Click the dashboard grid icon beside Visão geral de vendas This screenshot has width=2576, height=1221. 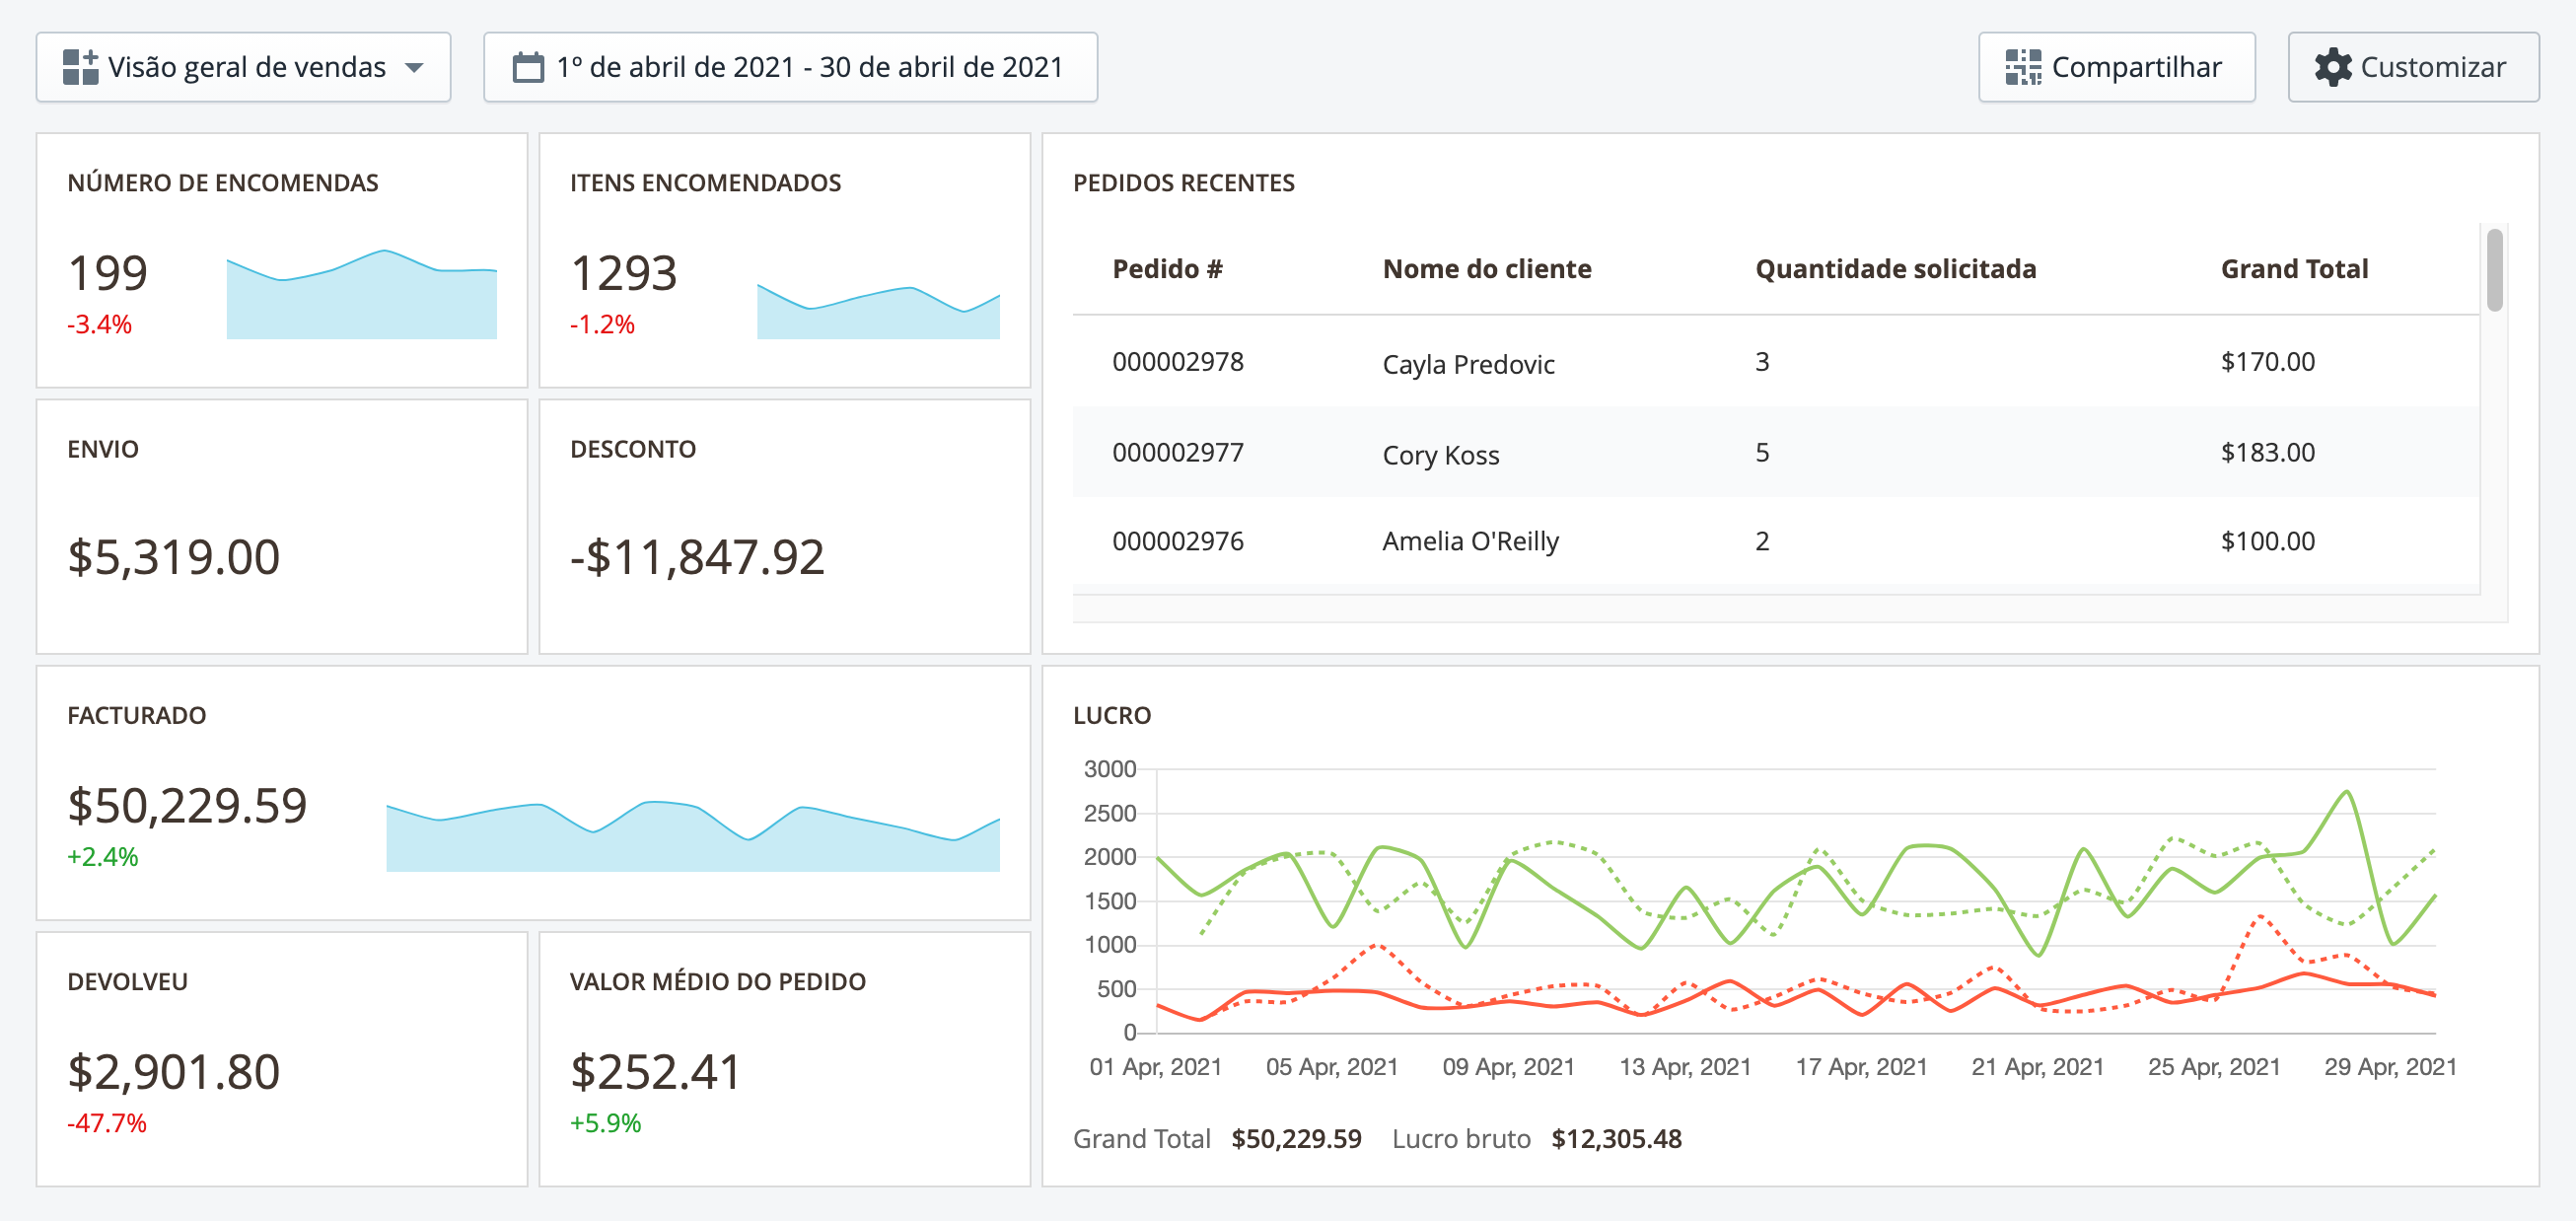pyautogui.click(x=80, y=67)
